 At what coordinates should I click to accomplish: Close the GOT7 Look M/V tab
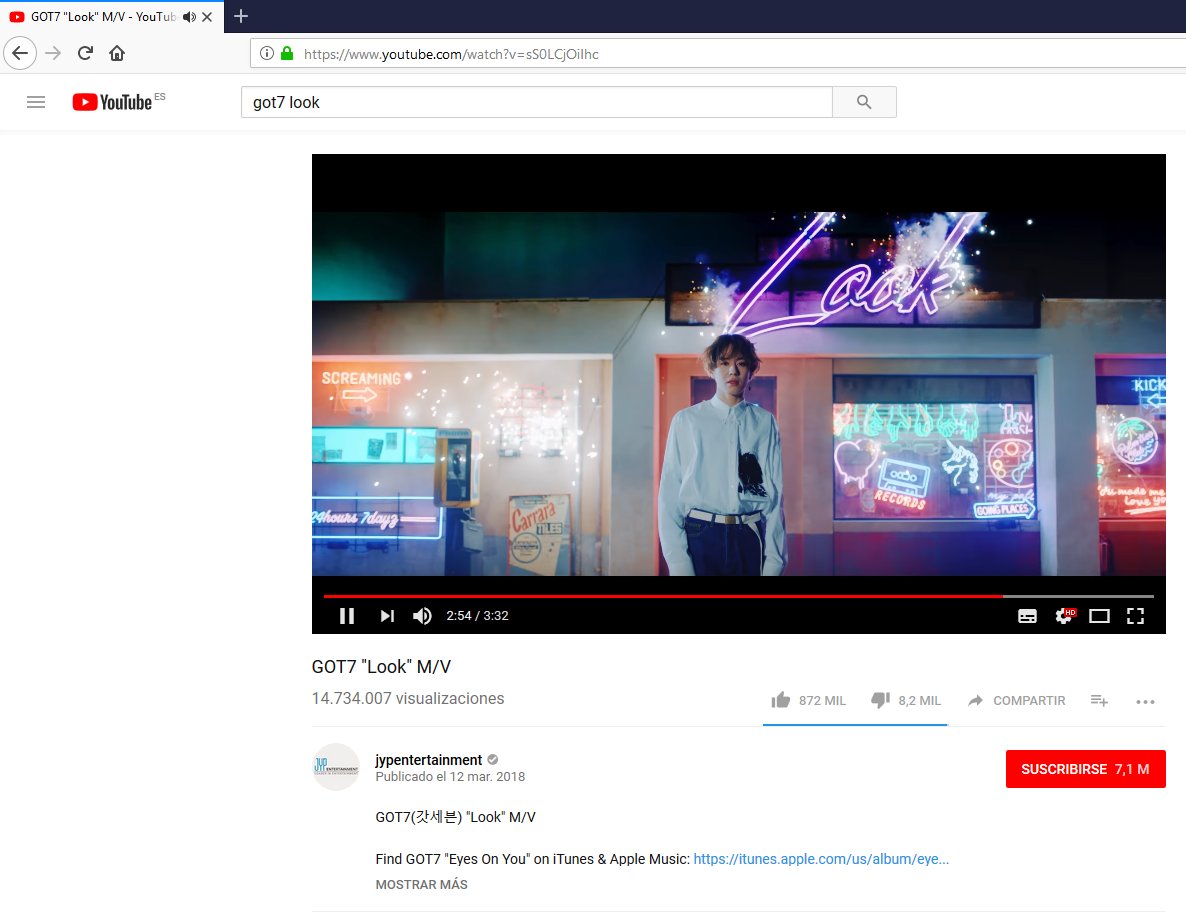click(x=207, y=17)
